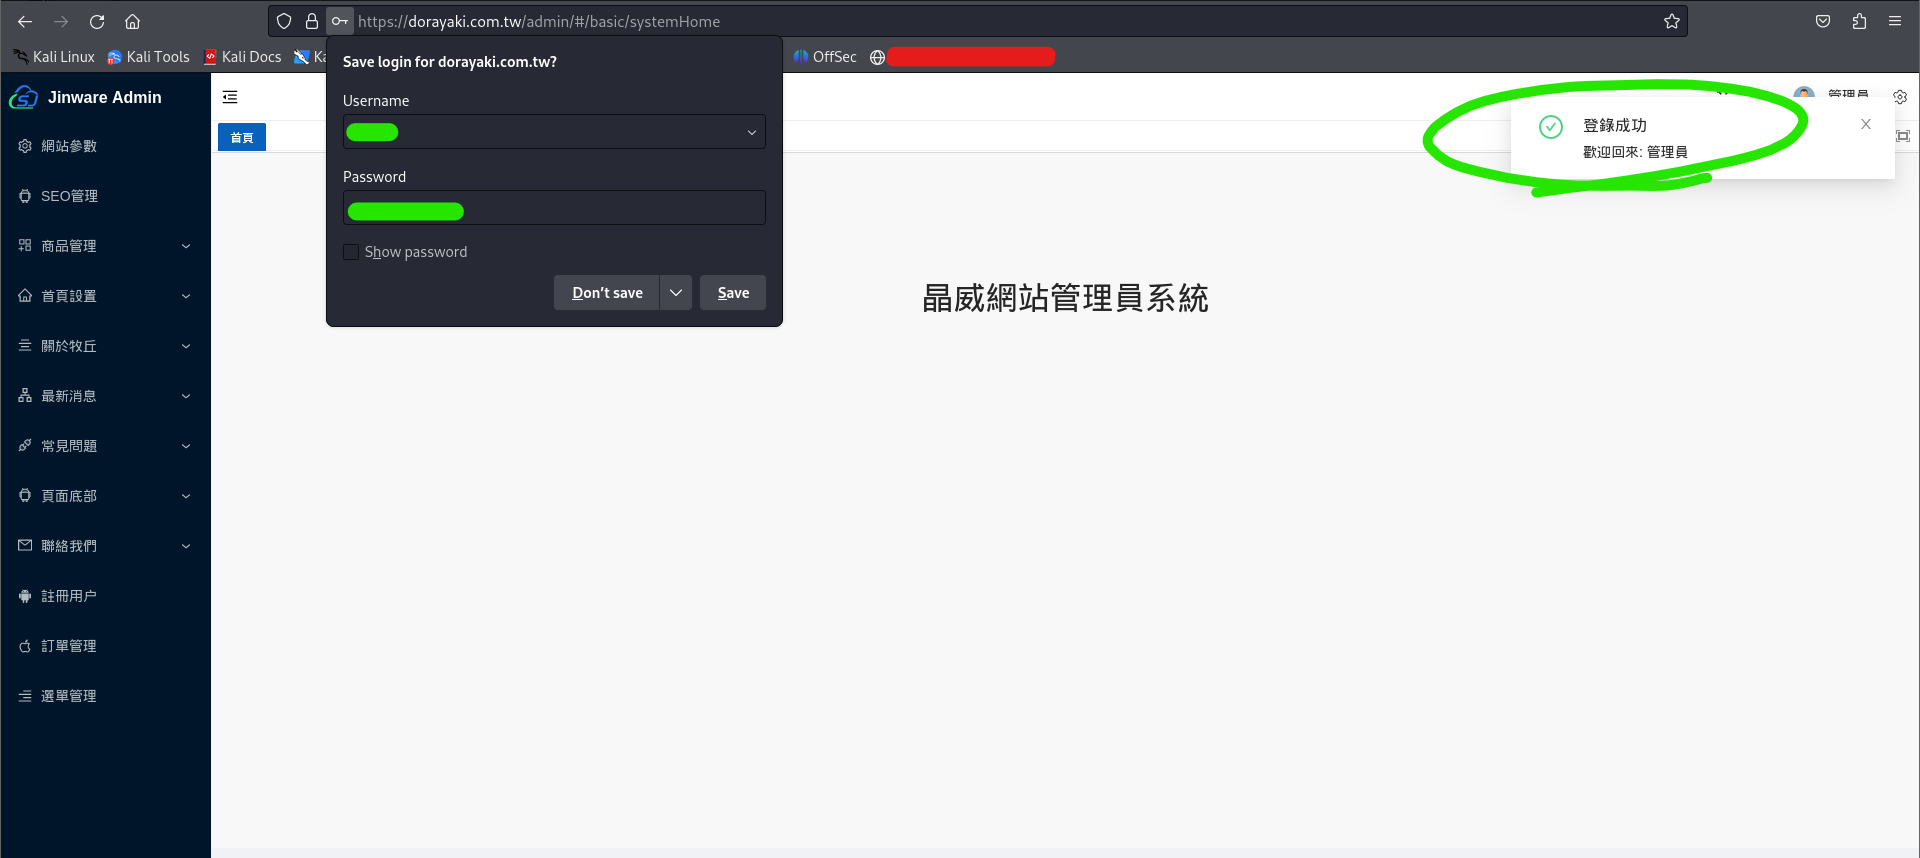Open the browser home page icon
The height and width of the screenshot is (858, 1920).
132,21
